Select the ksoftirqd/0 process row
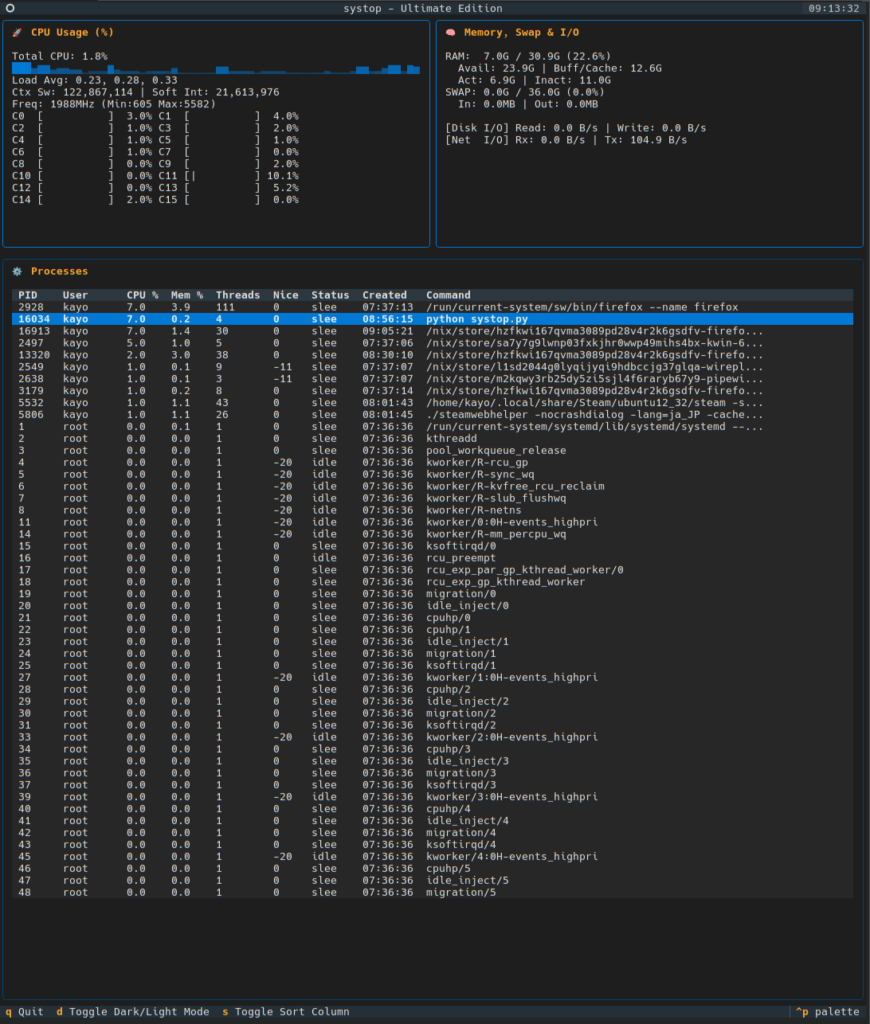 pyautogui.click(x=432, y=546)
